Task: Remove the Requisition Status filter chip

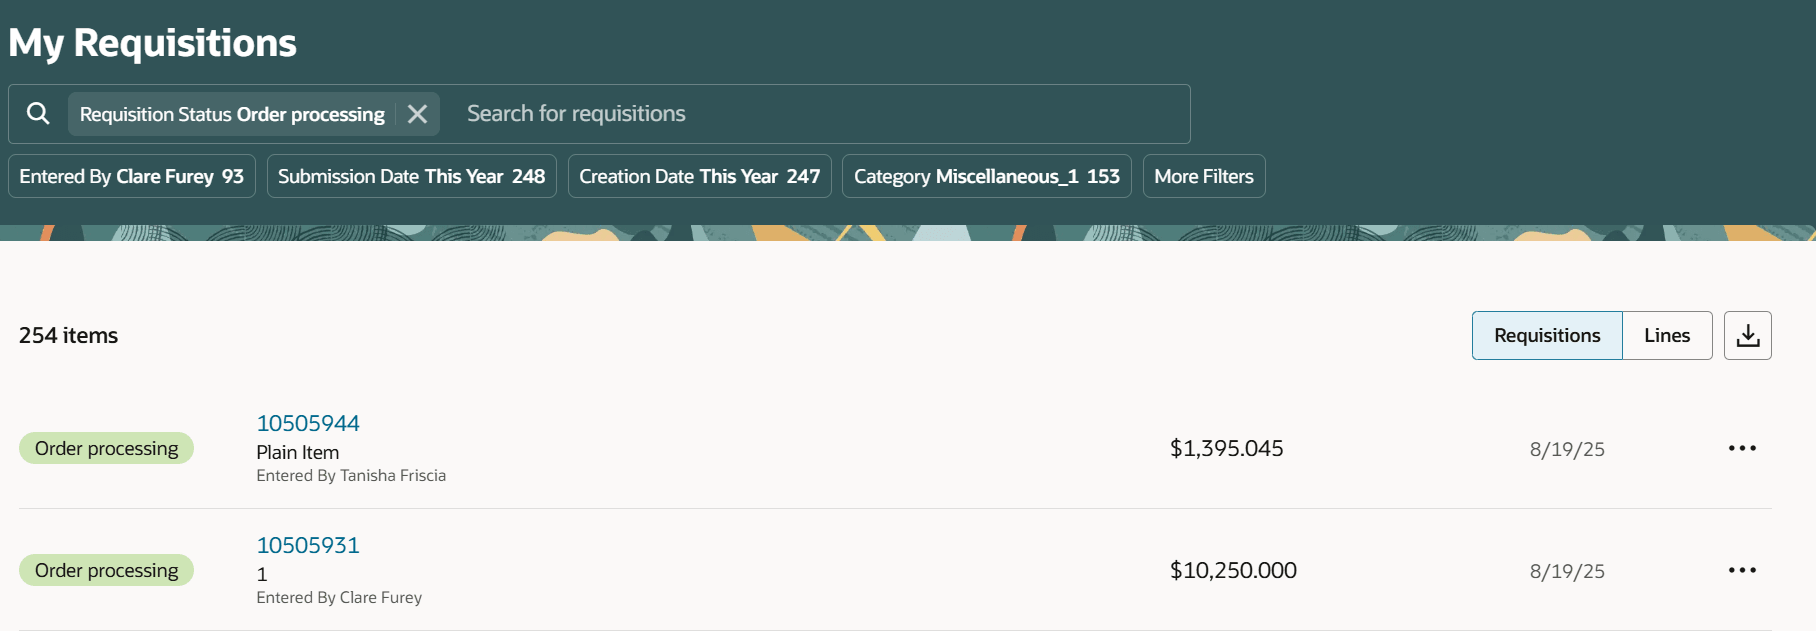Action: (x=418, y=114)
